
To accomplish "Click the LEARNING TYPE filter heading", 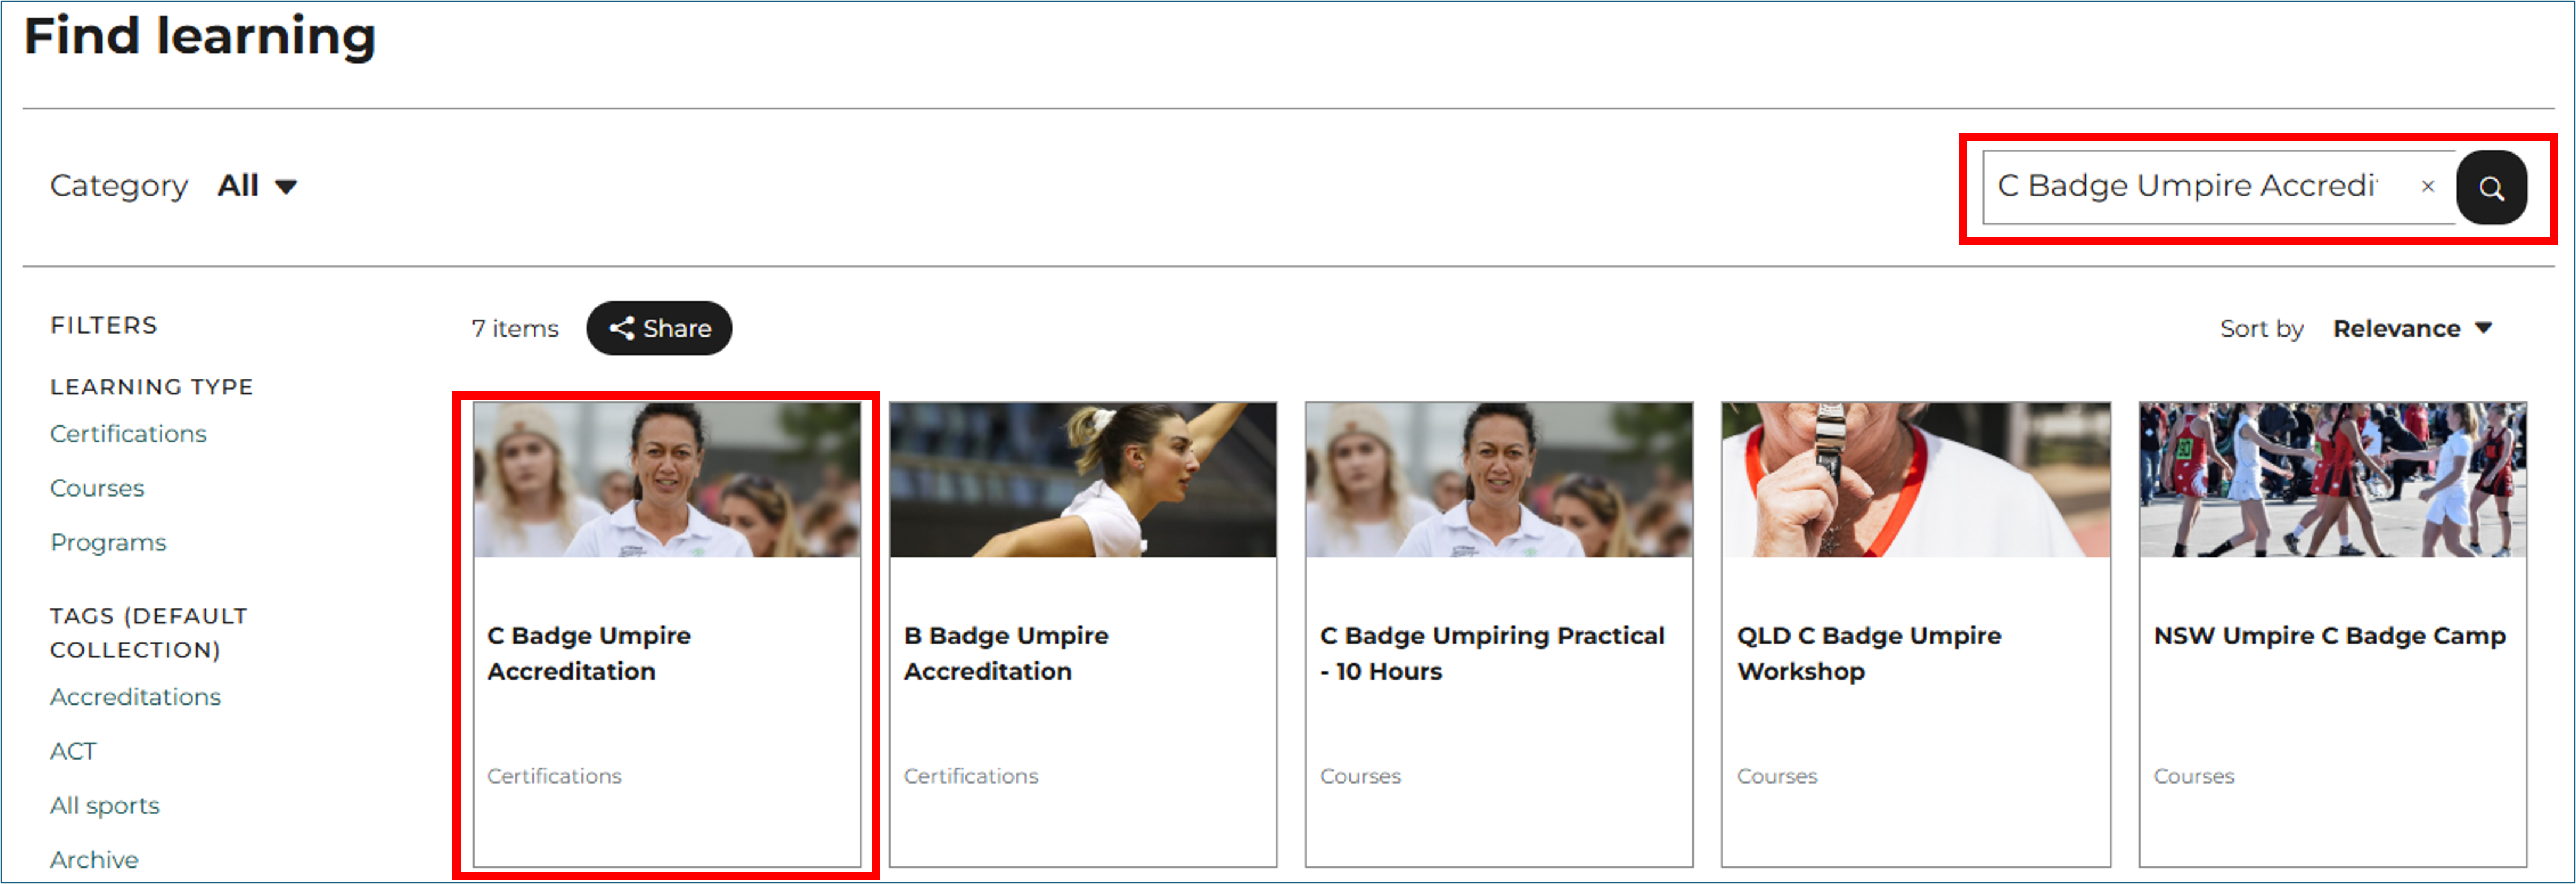I will click(152, 387).
